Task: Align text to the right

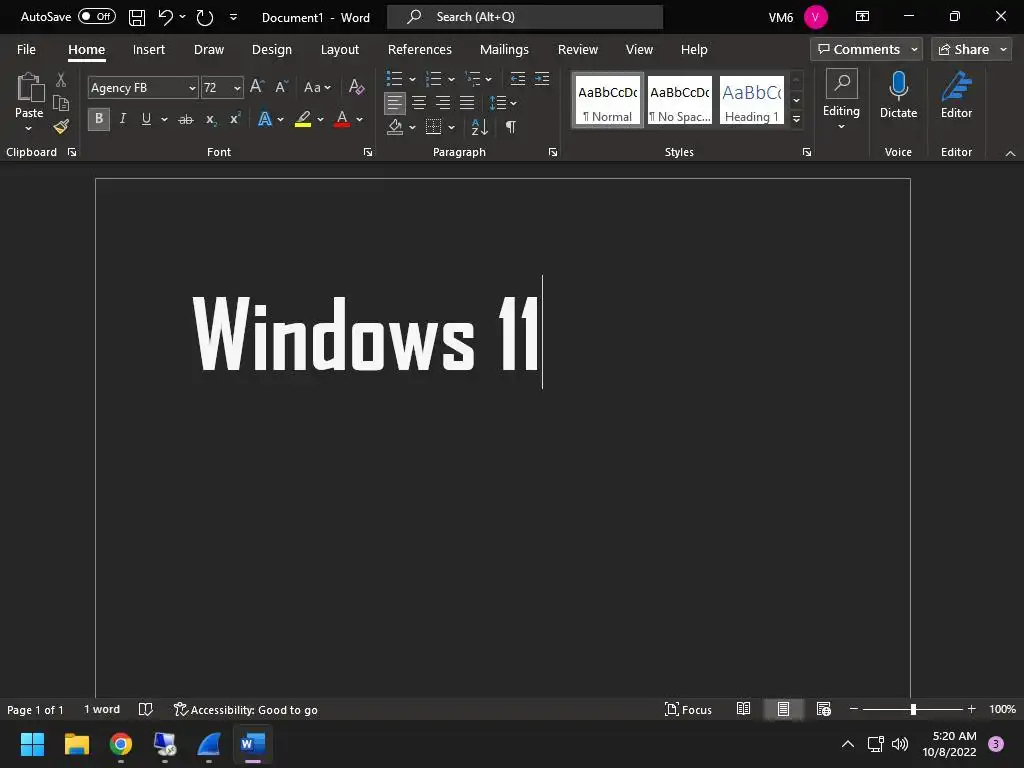Action: (443, 103)
